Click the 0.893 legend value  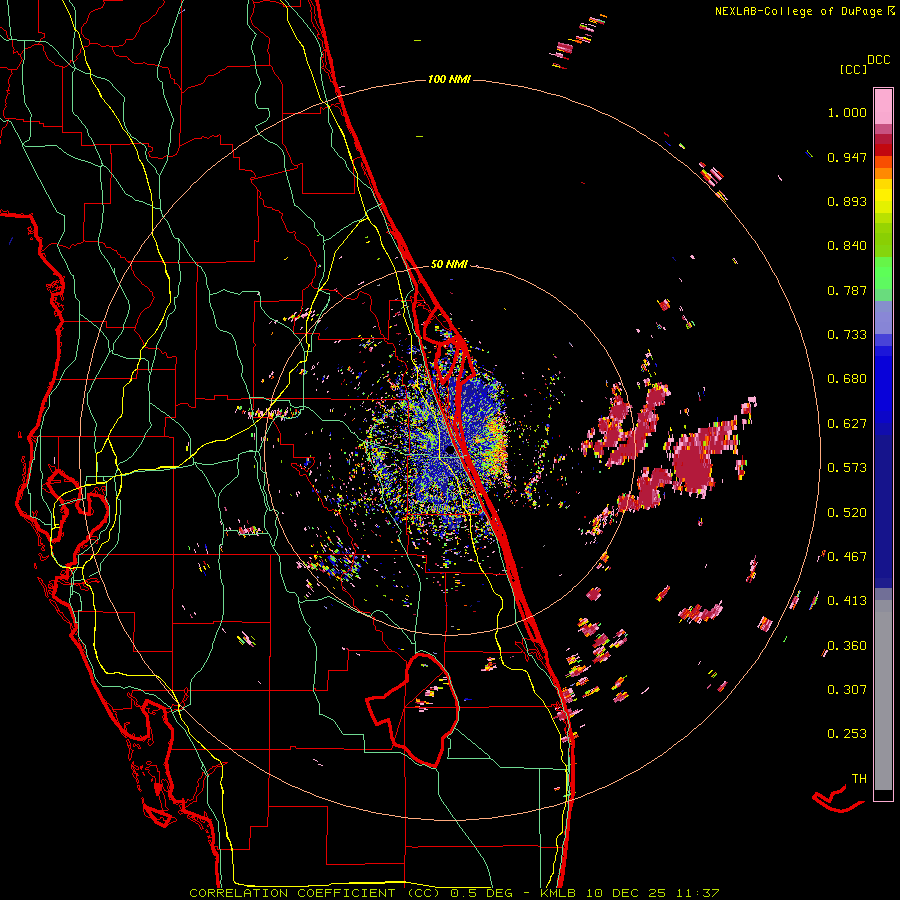pyautogui.click(x=847, y=201)
